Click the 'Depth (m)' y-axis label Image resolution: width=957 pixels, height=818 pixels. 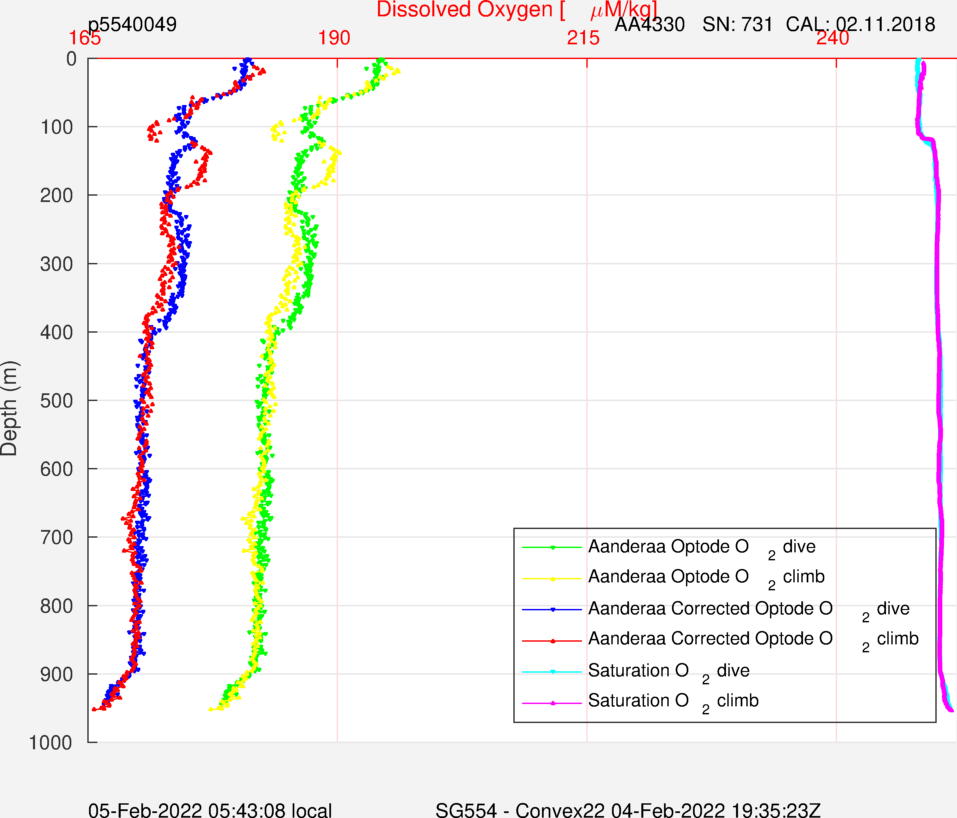[x=11, y=400]
